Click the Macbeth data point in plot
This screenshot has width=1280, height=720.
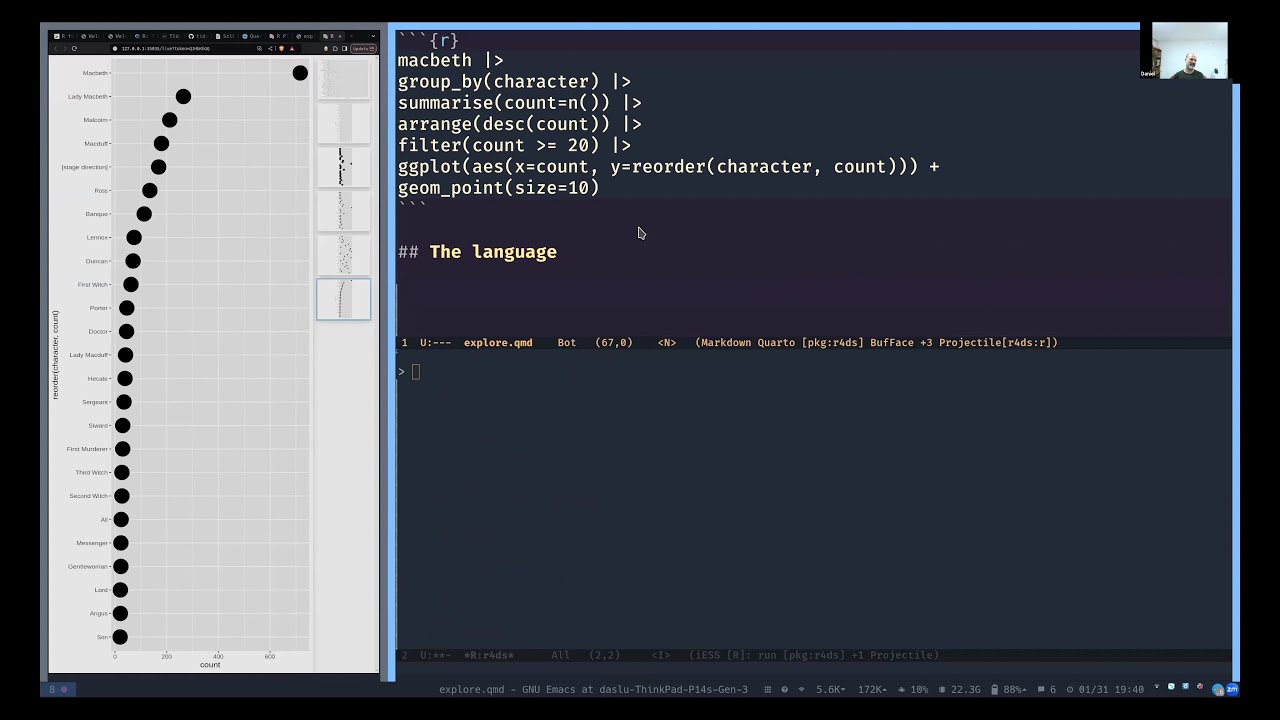(300, 73)
